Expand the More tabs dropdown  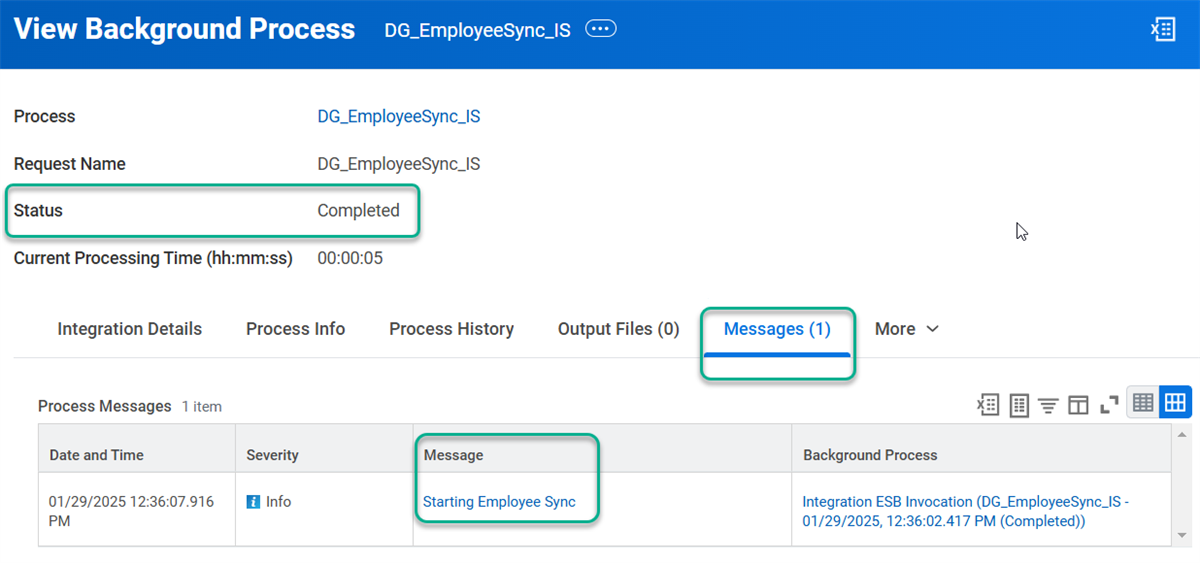(x=907, y=329)
